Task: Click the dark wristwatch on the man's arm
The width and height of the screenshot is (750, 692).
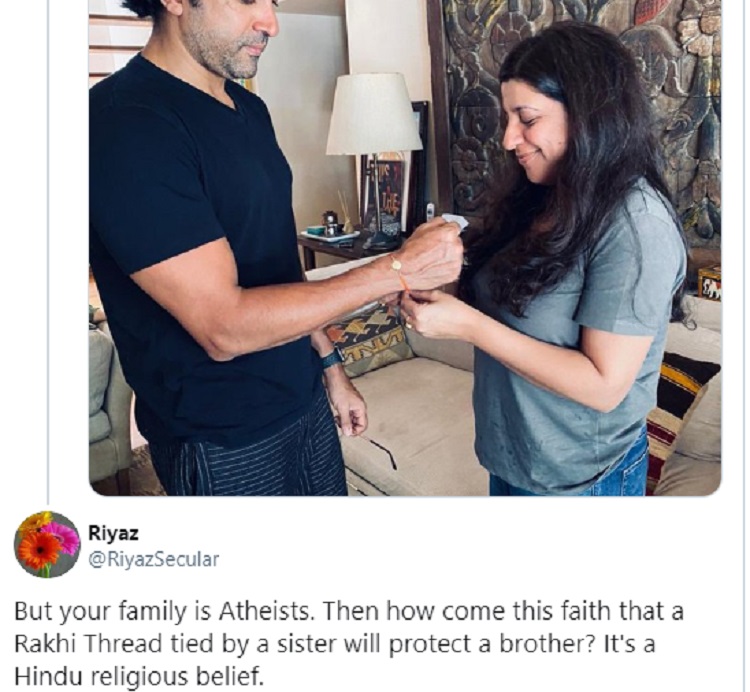Action: pyautogui.click(x=332, y=359)
